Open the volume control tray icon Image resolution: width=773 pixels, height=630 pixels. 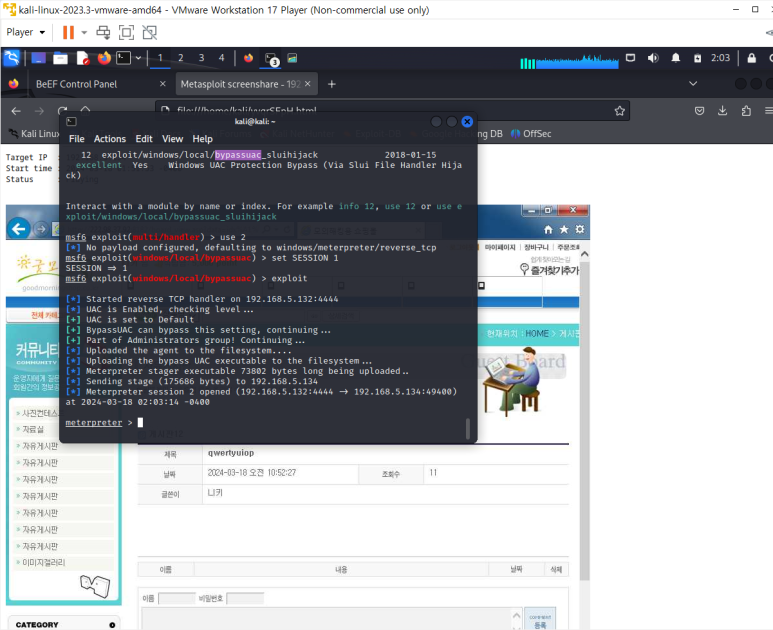pyautogui.click(x=653, y=58)
